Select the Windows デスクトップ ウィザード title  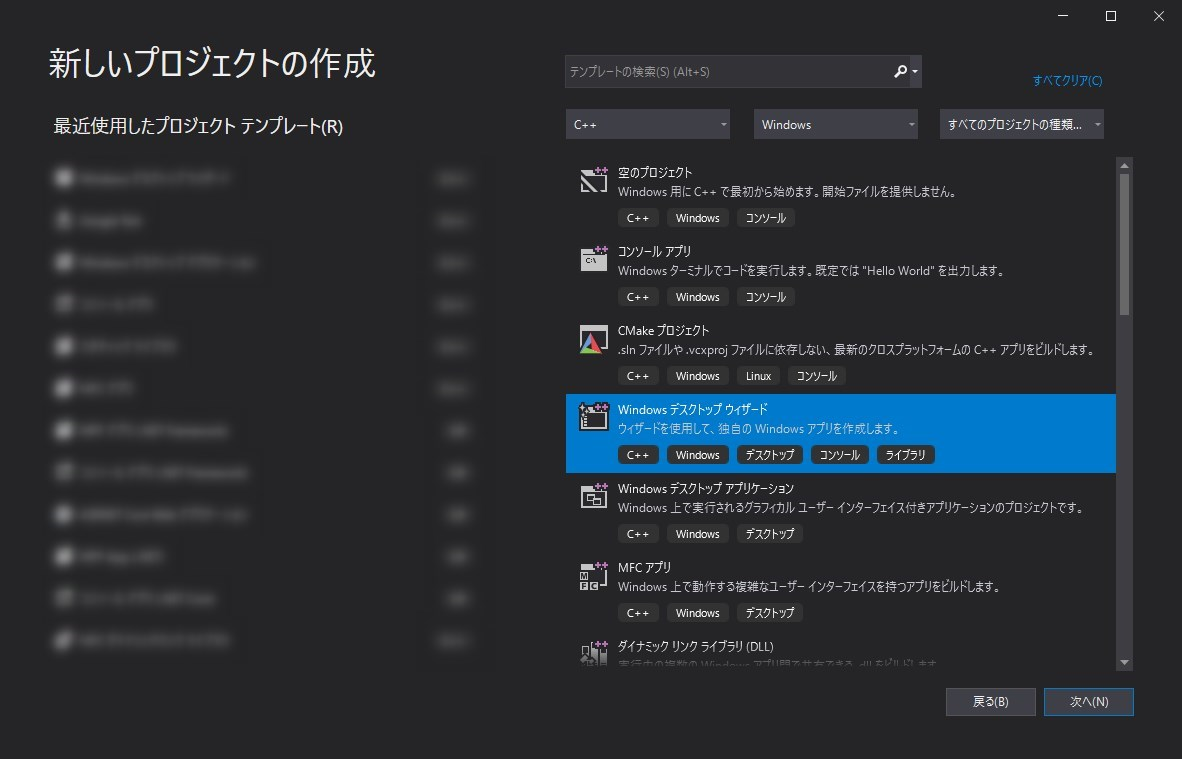693,410
